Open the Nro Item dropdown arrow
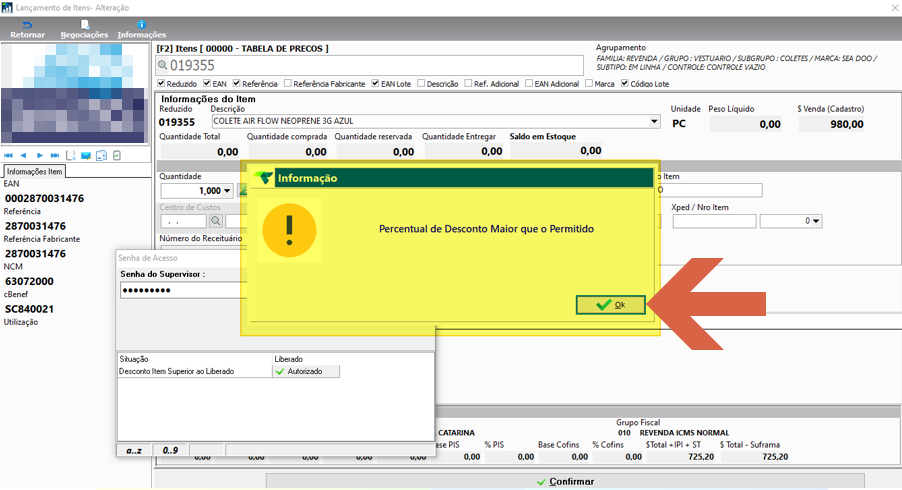 tap(816, 221)
